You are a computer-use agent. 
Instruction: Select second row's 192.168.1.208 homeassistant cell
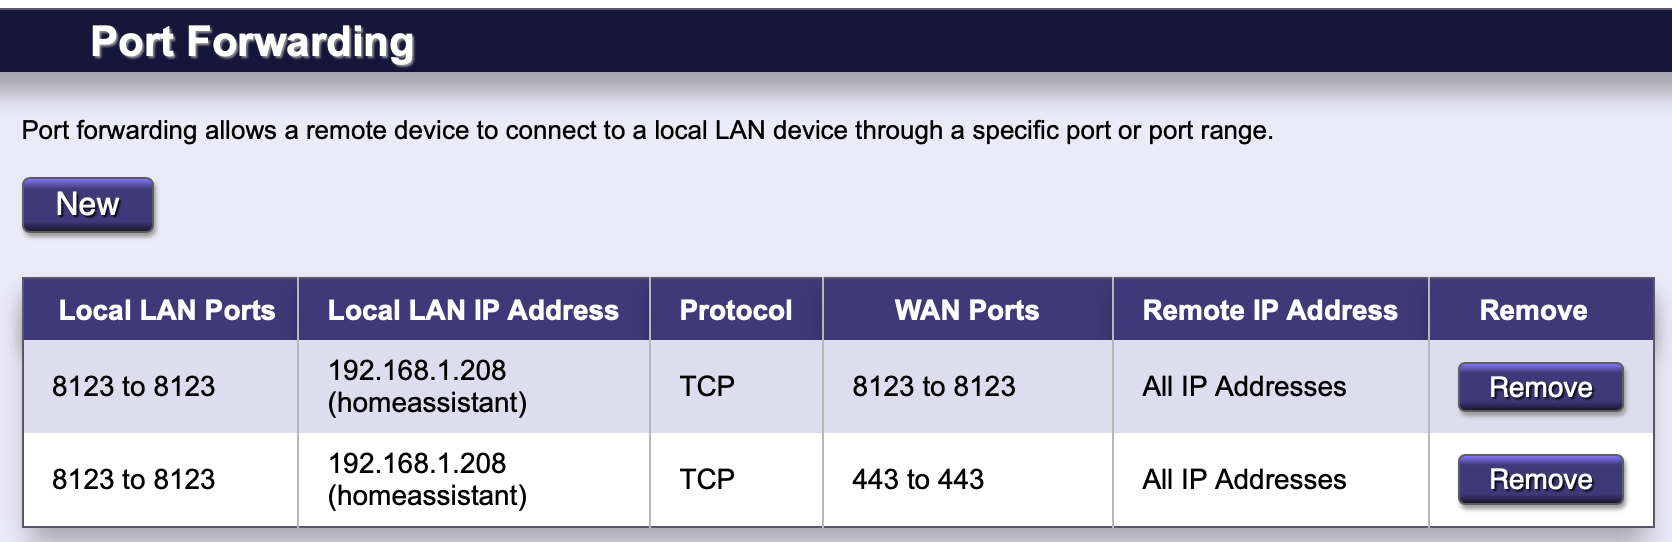(474, 479)
